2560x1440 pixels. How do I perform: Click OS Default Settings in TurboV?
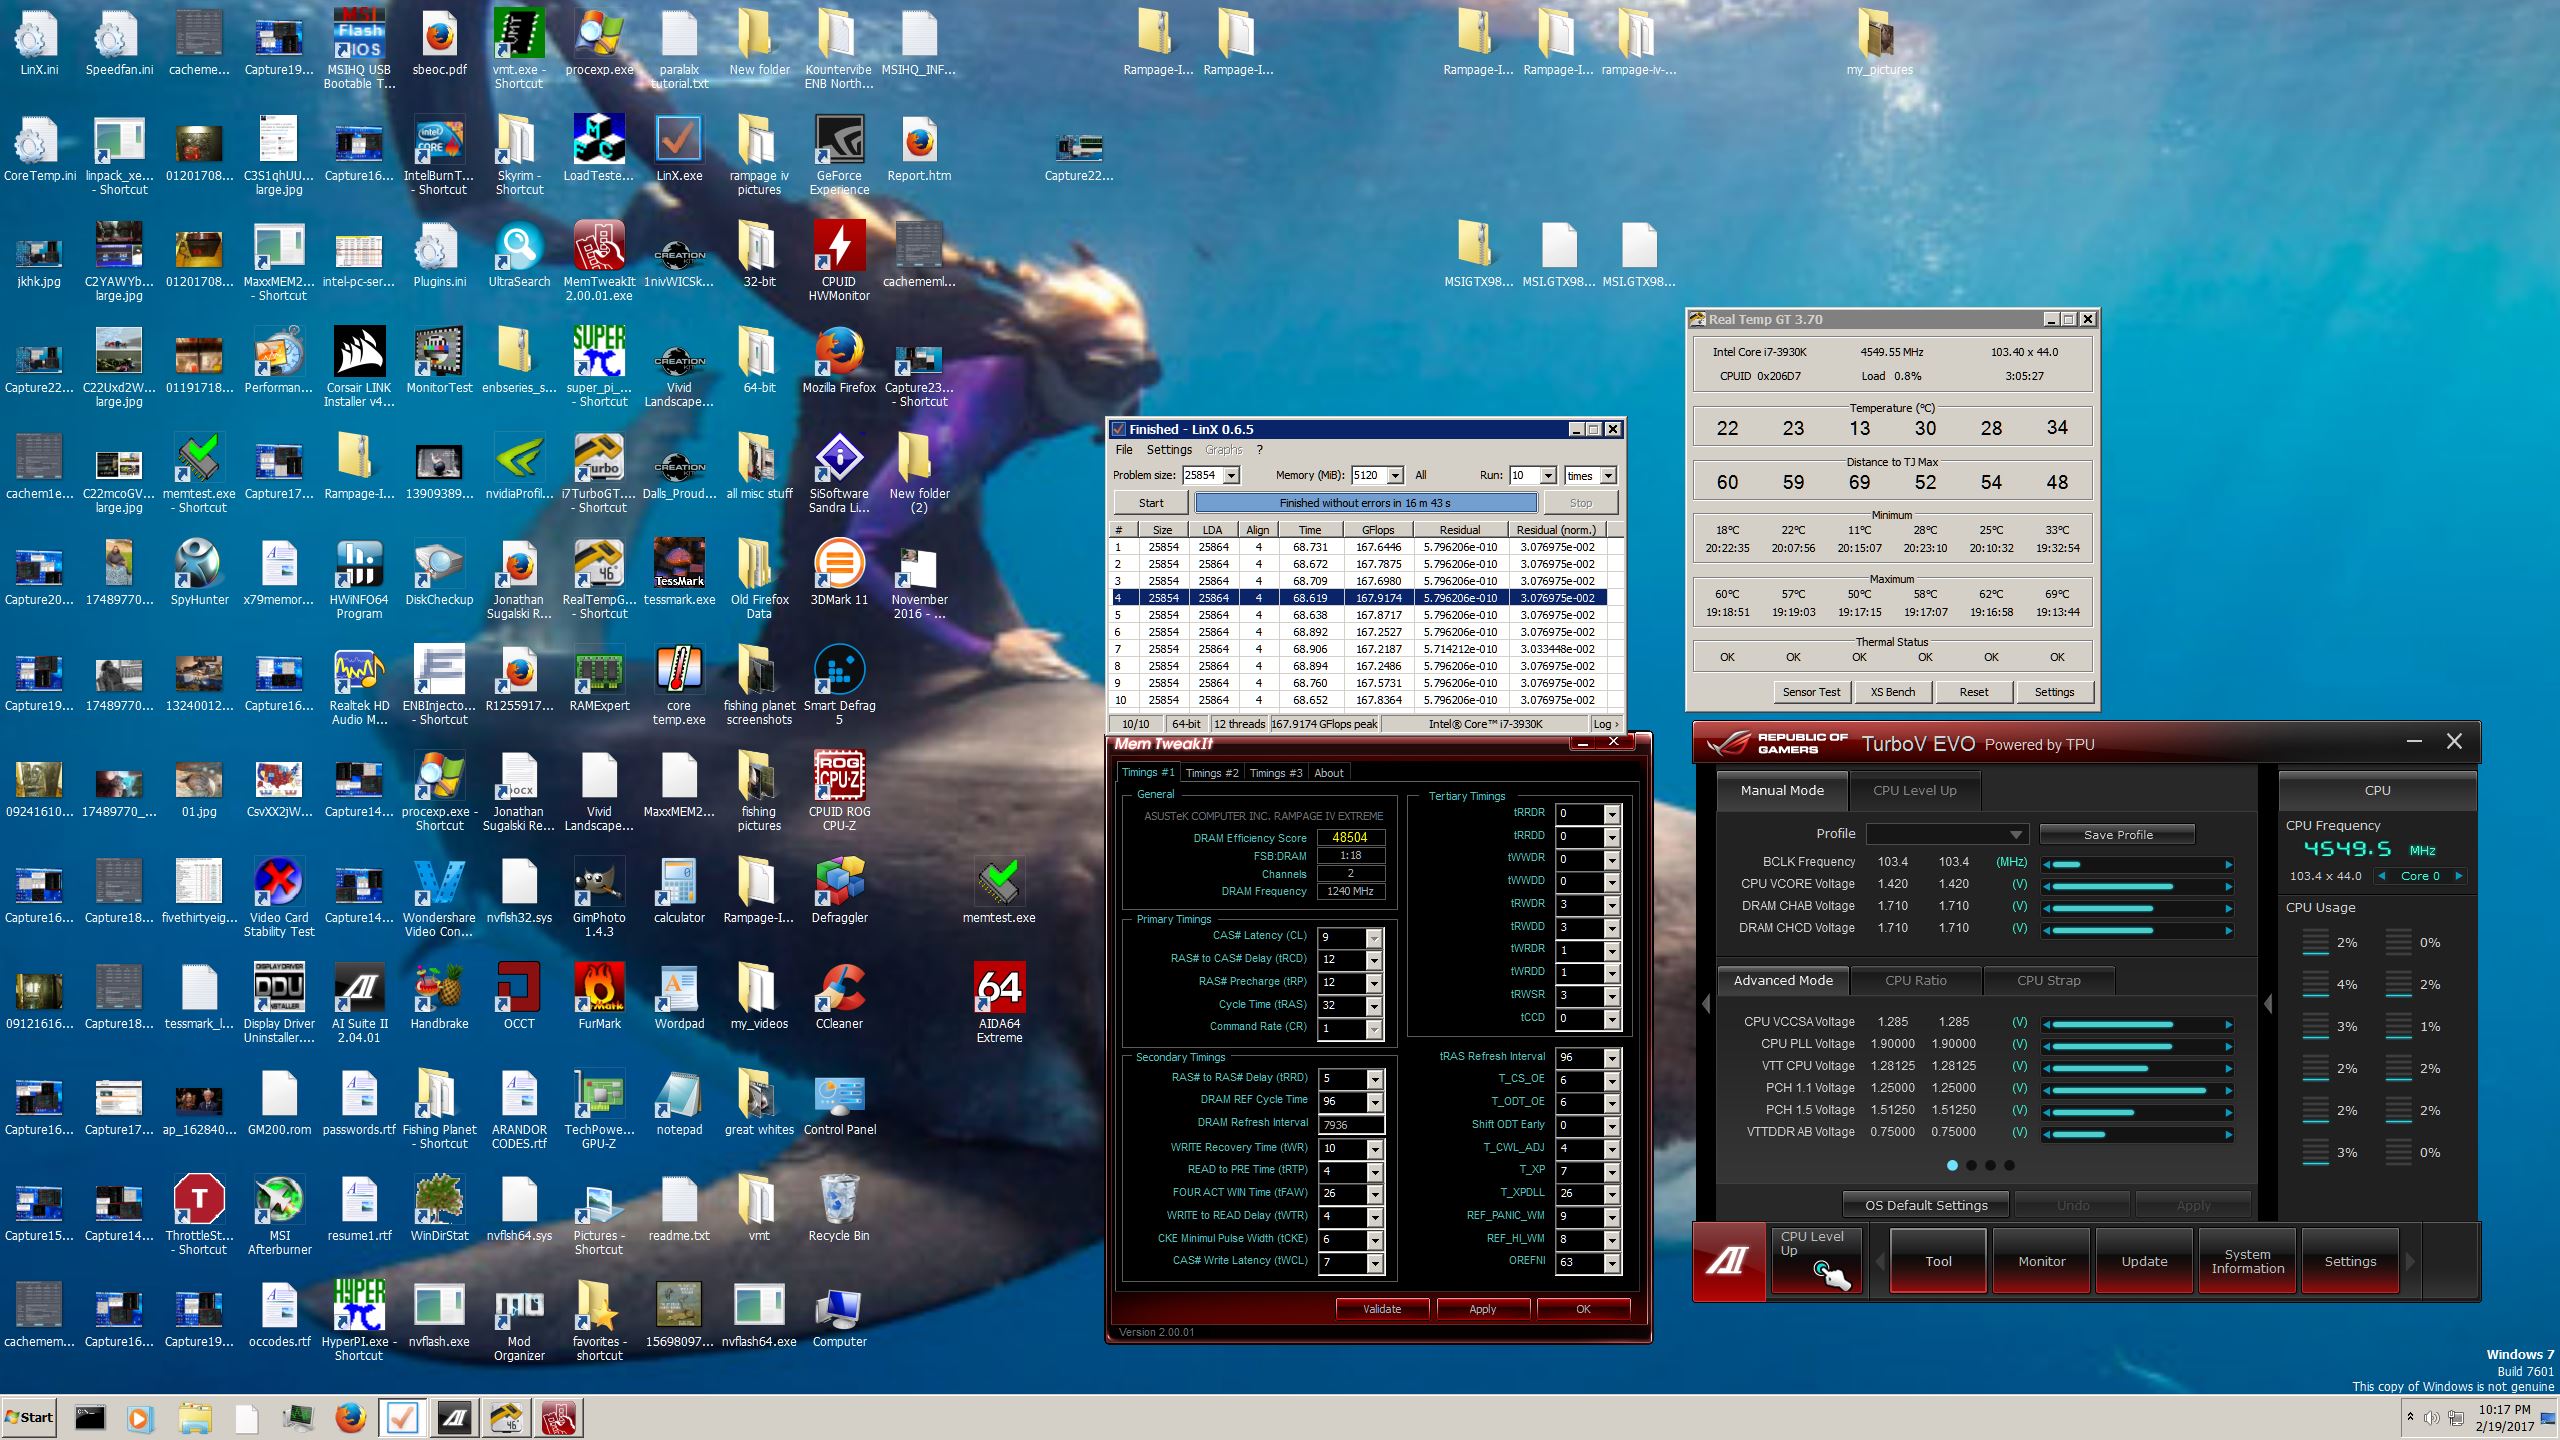point(1926,1205)
